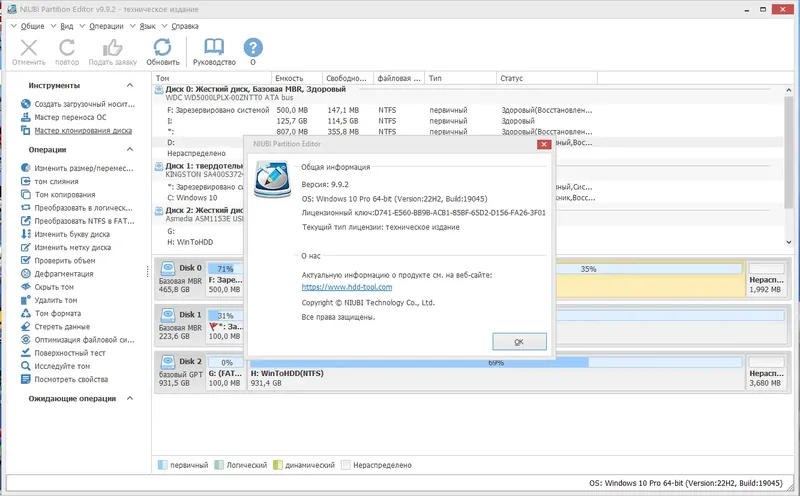Click the Apply (Подать заявку) thumbs-up icon
Screen dimensions: 800x496
112,48
